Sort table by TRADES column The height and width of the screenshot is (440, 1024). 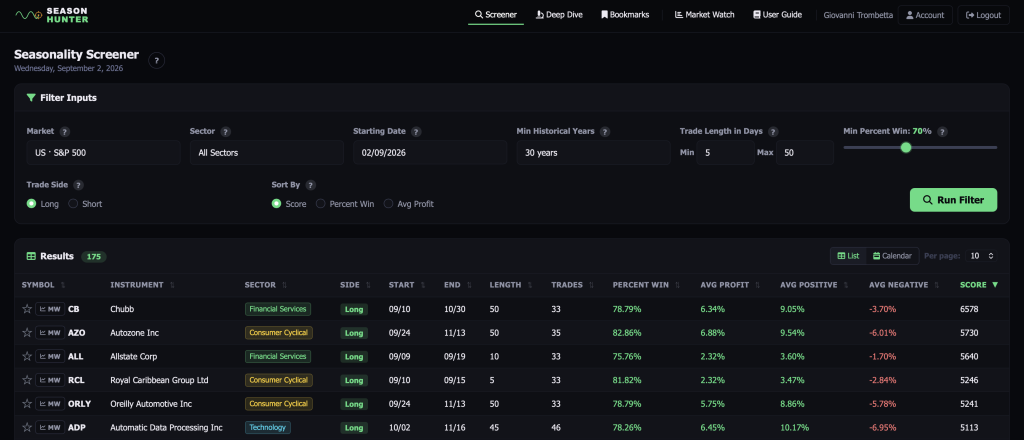[x=572, y=285]
